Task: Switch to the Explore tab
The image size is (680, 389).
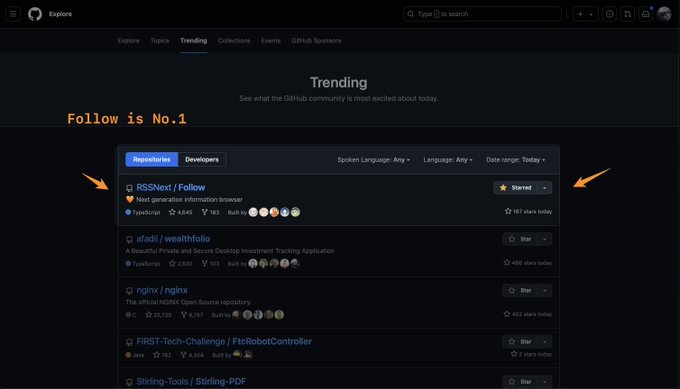Action: point(128,40)
